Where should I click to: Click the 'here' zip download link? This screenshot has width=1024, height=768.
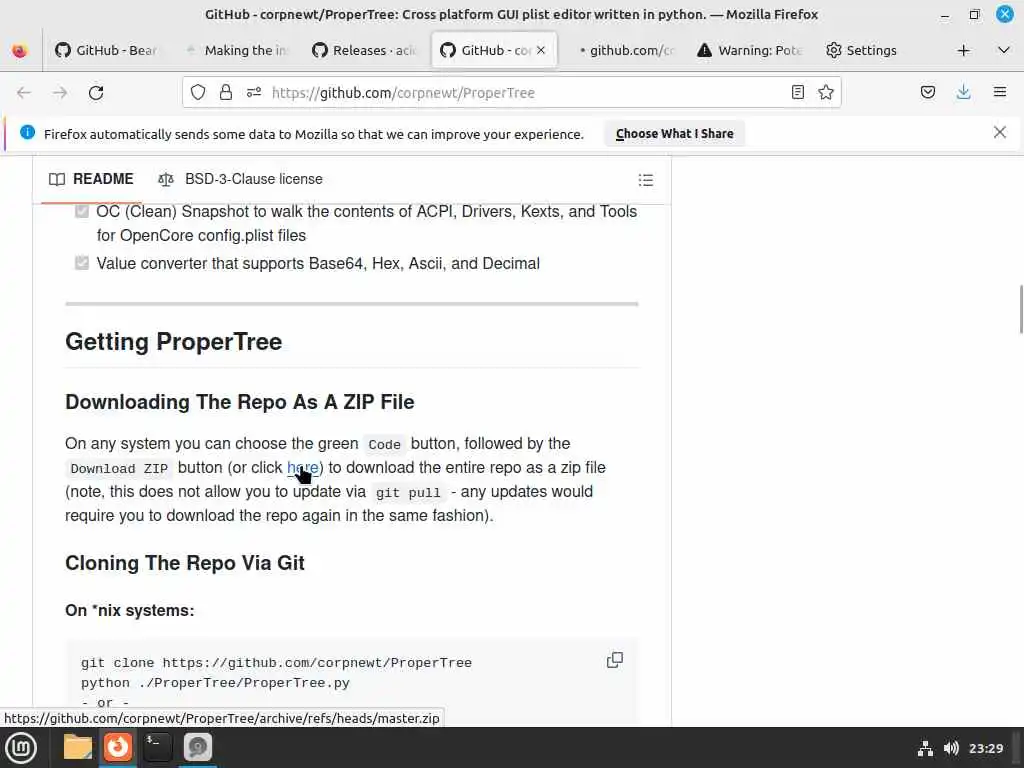point(303,468)
